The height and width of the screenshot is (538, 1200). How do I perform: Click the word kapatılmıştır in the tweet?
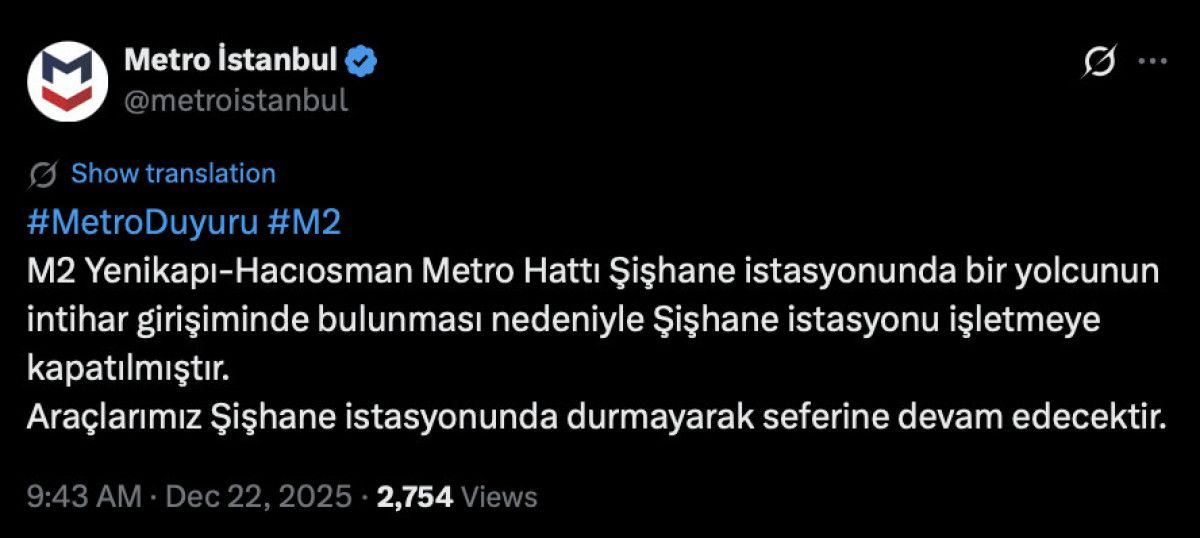coord(126,367)
